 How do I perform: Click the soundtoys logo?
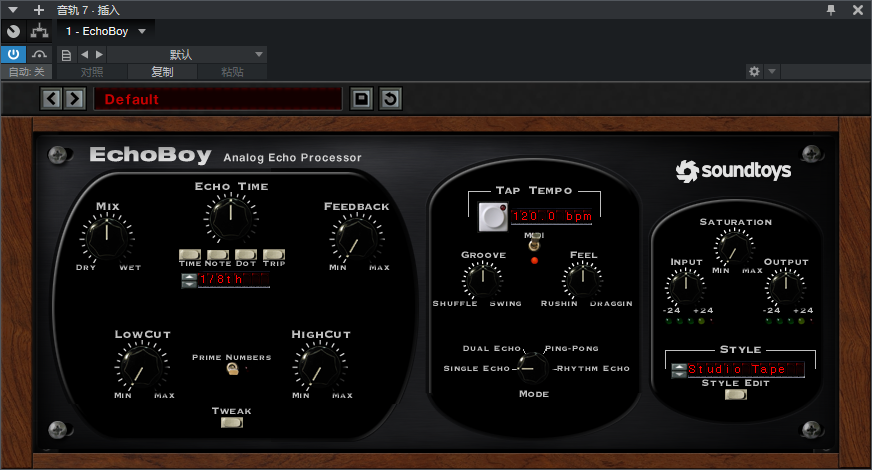click(x=734, y=171)
